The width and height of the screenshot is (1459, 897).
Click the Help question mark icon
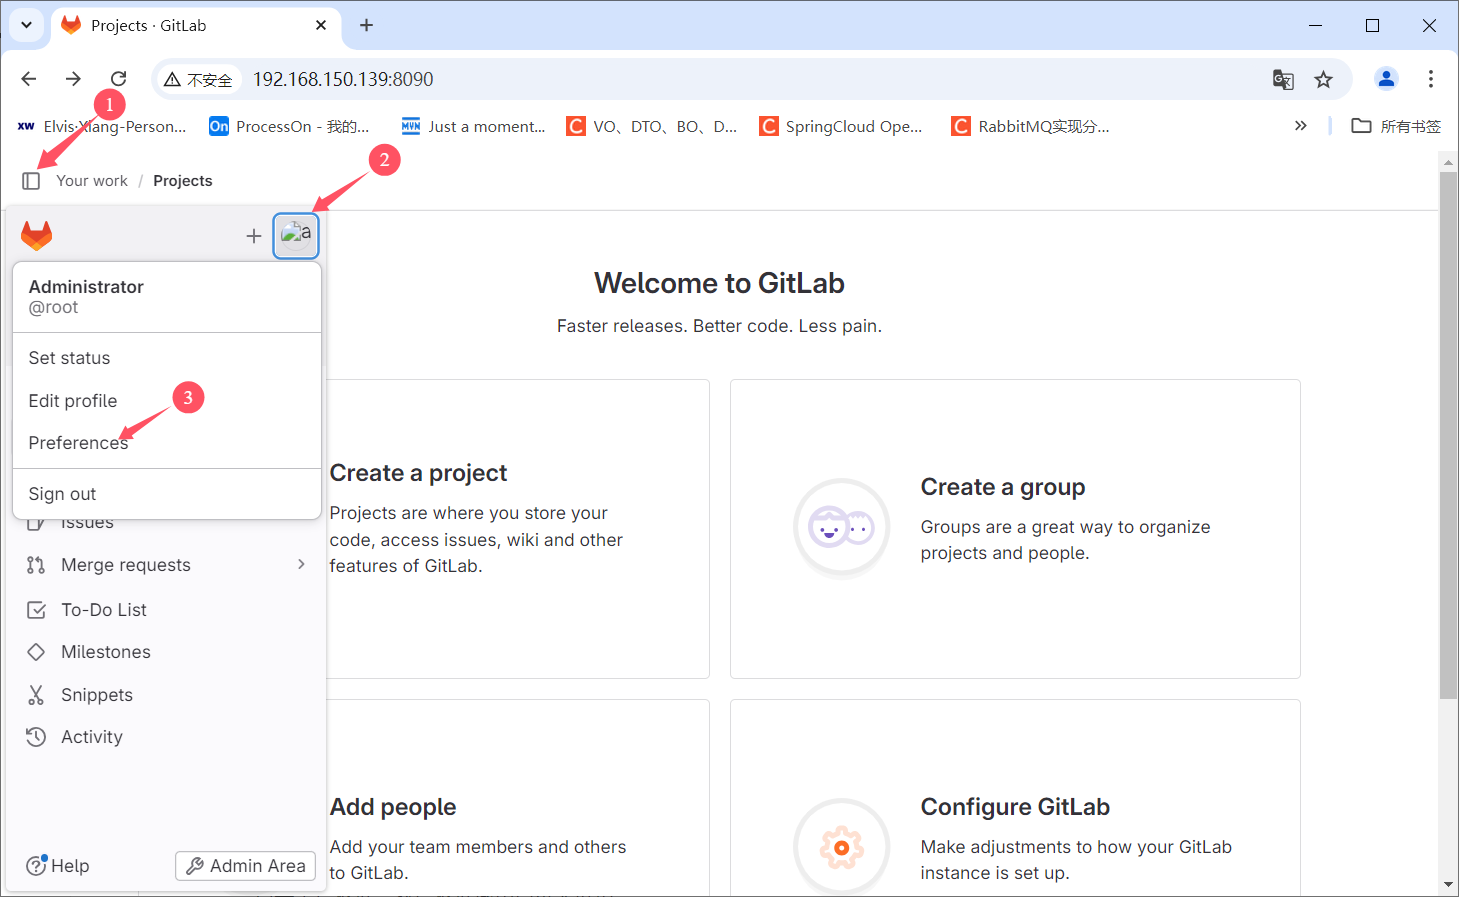pos(36,866)
